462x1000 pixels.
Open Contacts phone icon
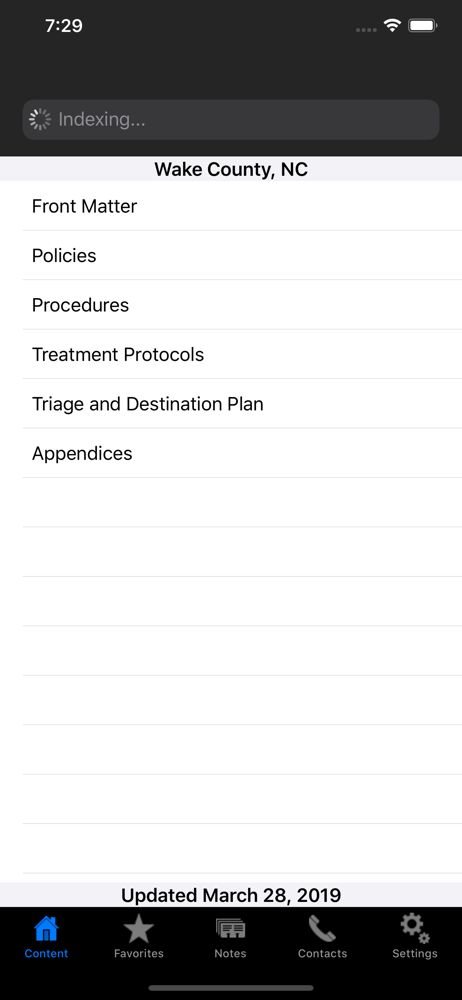tap(322, 929)
